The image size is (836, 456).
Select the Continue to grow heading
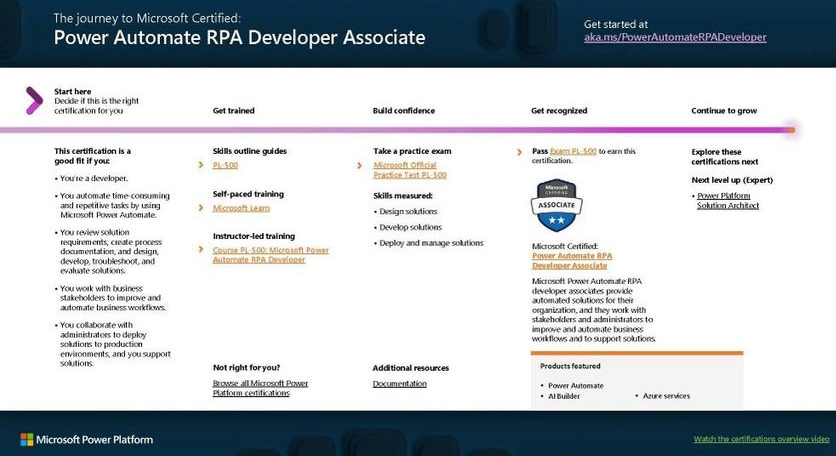(724, 111)
